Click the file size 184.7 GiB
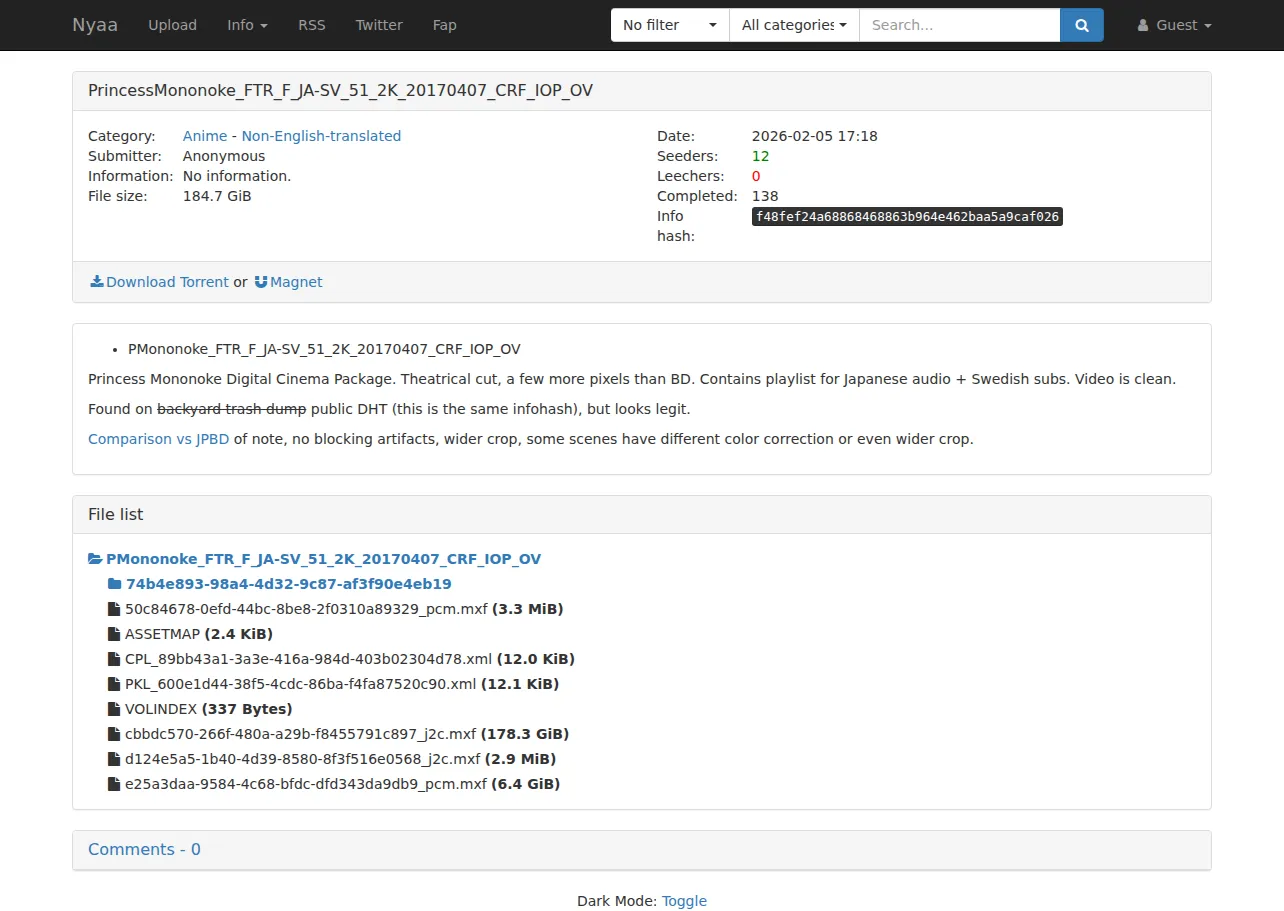1284x911 pixels. coord(217,196)
